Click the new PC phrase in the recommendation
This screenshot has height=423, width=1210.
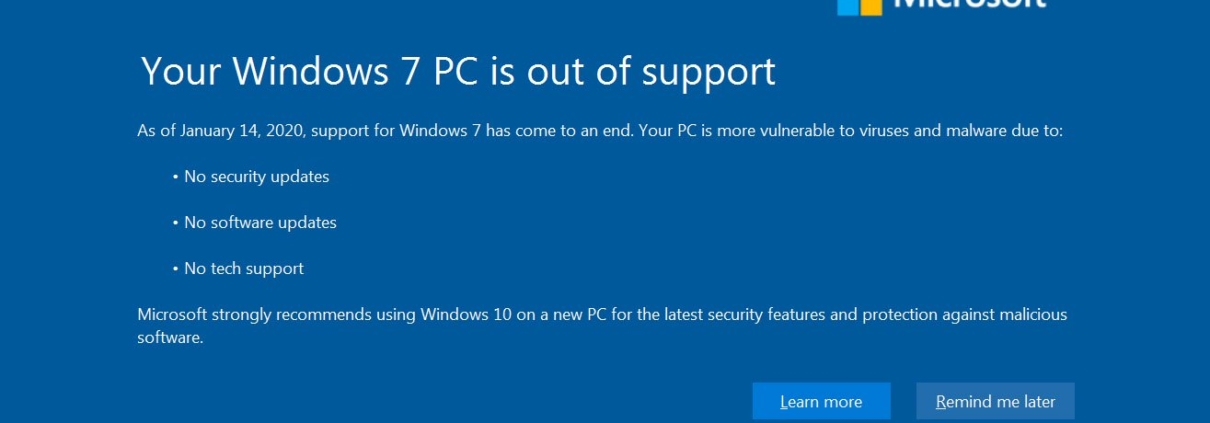[x=580, y=314]
